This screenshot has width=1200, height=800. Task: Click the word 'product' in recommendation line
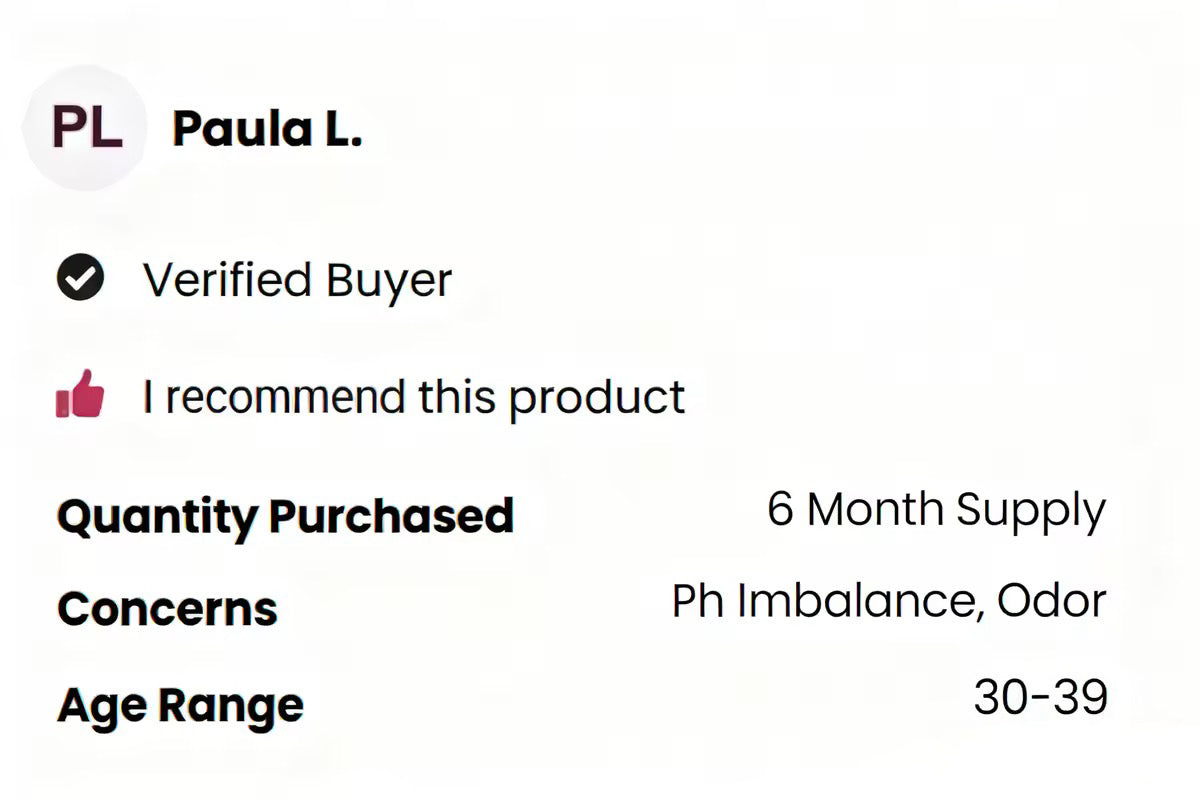(x=595, y=396)
